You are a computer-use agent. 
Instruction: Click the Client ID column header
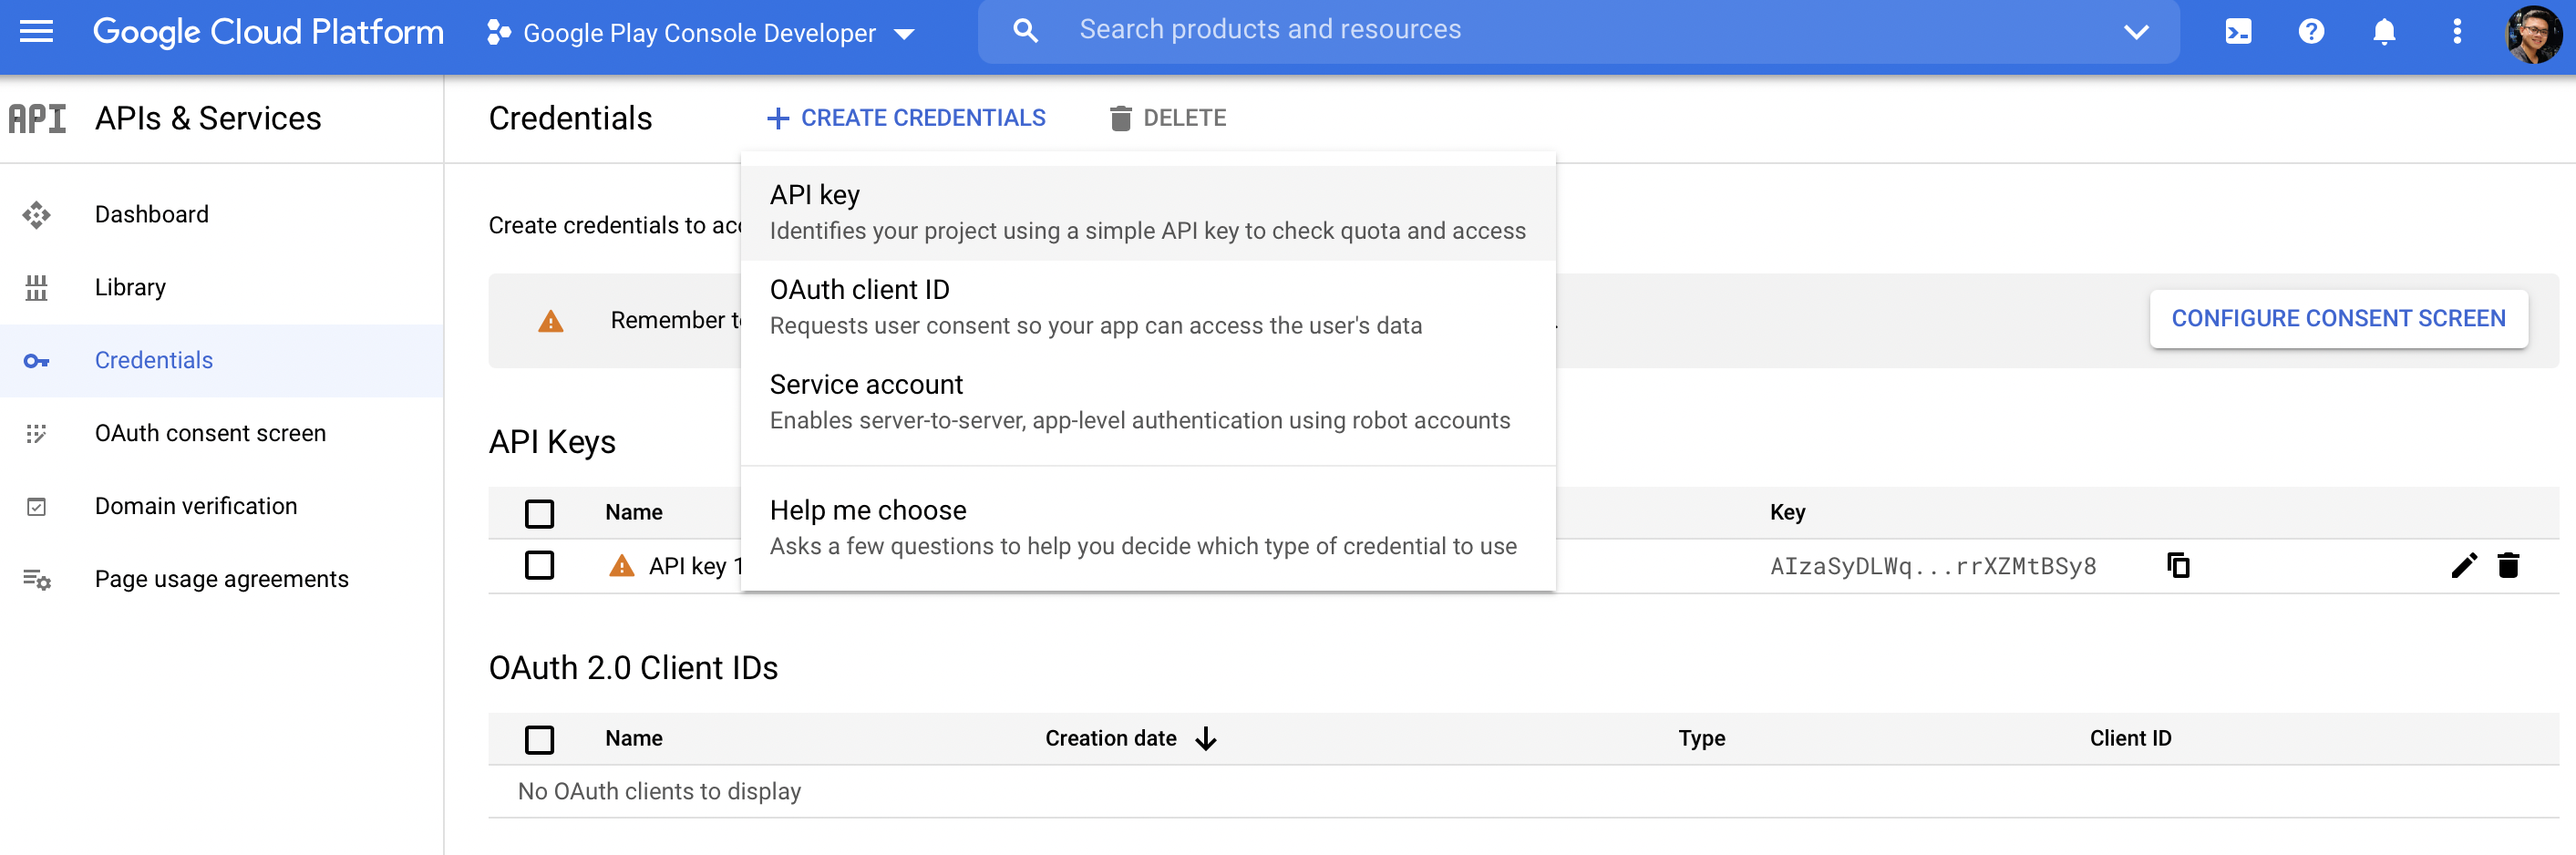point(2130,738)
